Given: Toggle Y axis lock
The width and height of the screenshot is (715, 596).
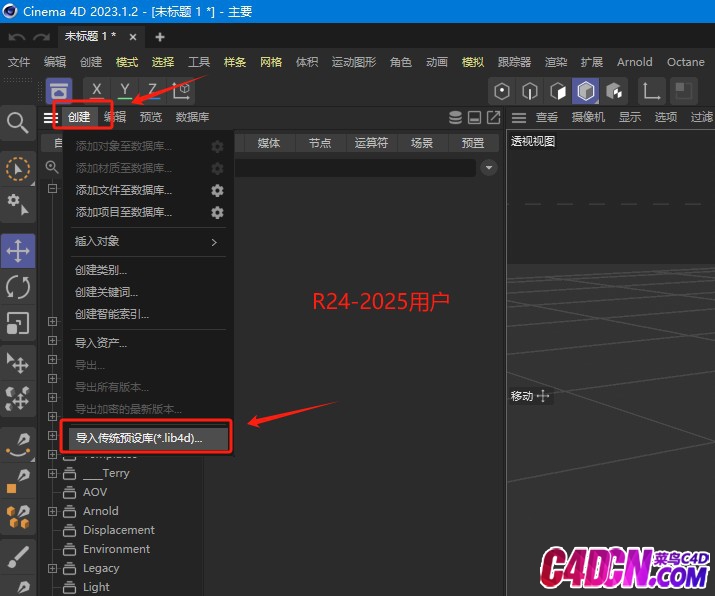Looking at the screenshot, I should [x=124, y=89].
